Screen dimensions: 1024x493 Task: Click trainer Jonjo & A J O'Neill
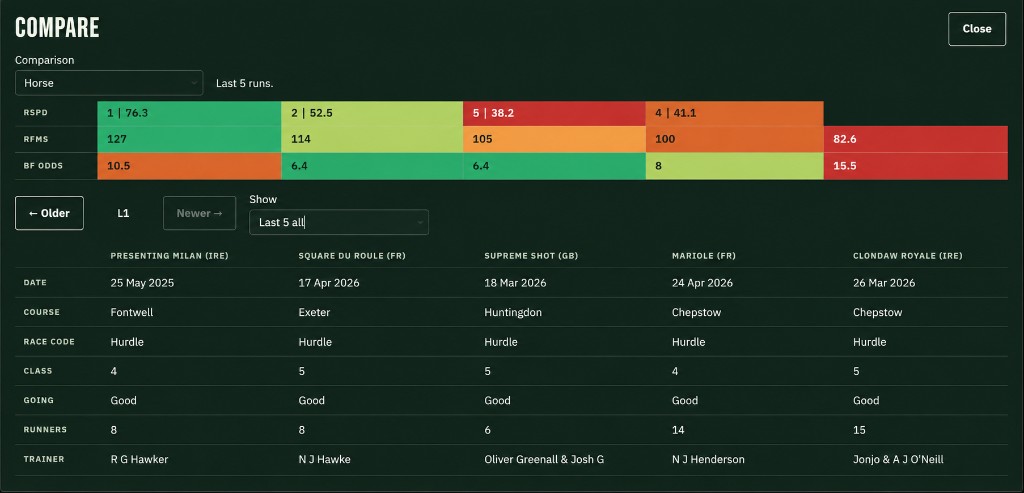(x=898, y=459)
